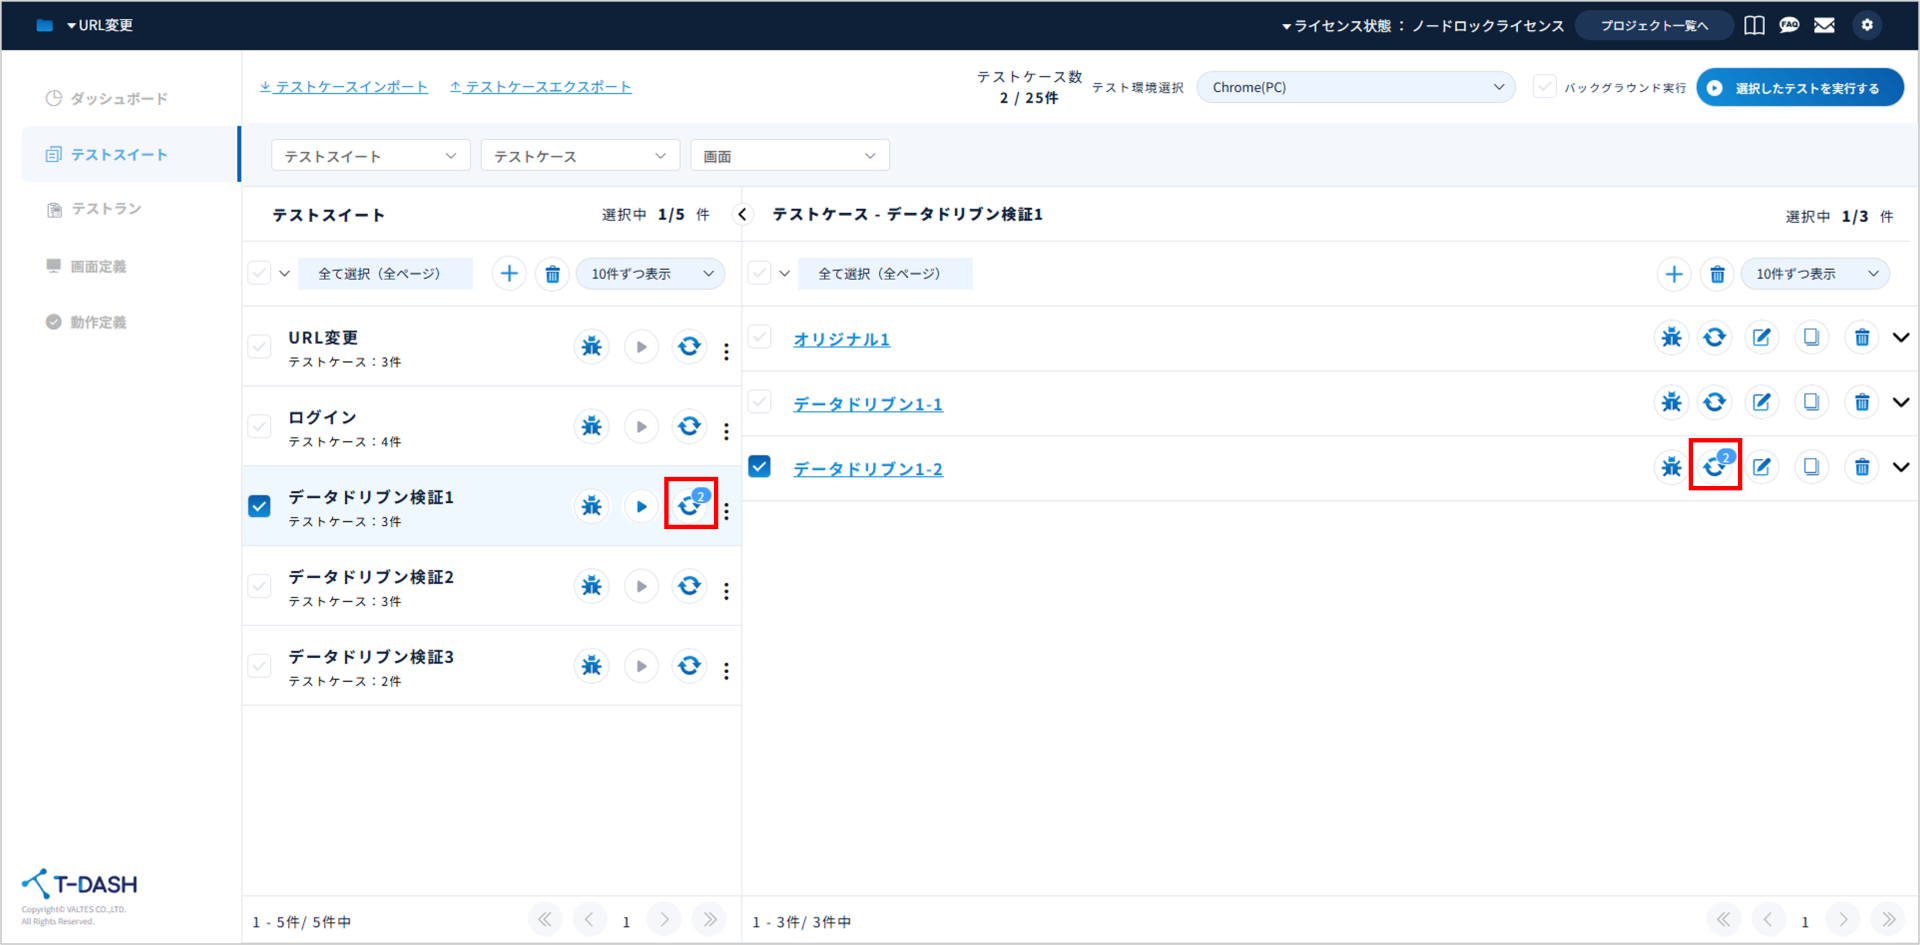
Task: Open the mail icon in top bar
Action: pyautogui.click(x=1825, y=25)
